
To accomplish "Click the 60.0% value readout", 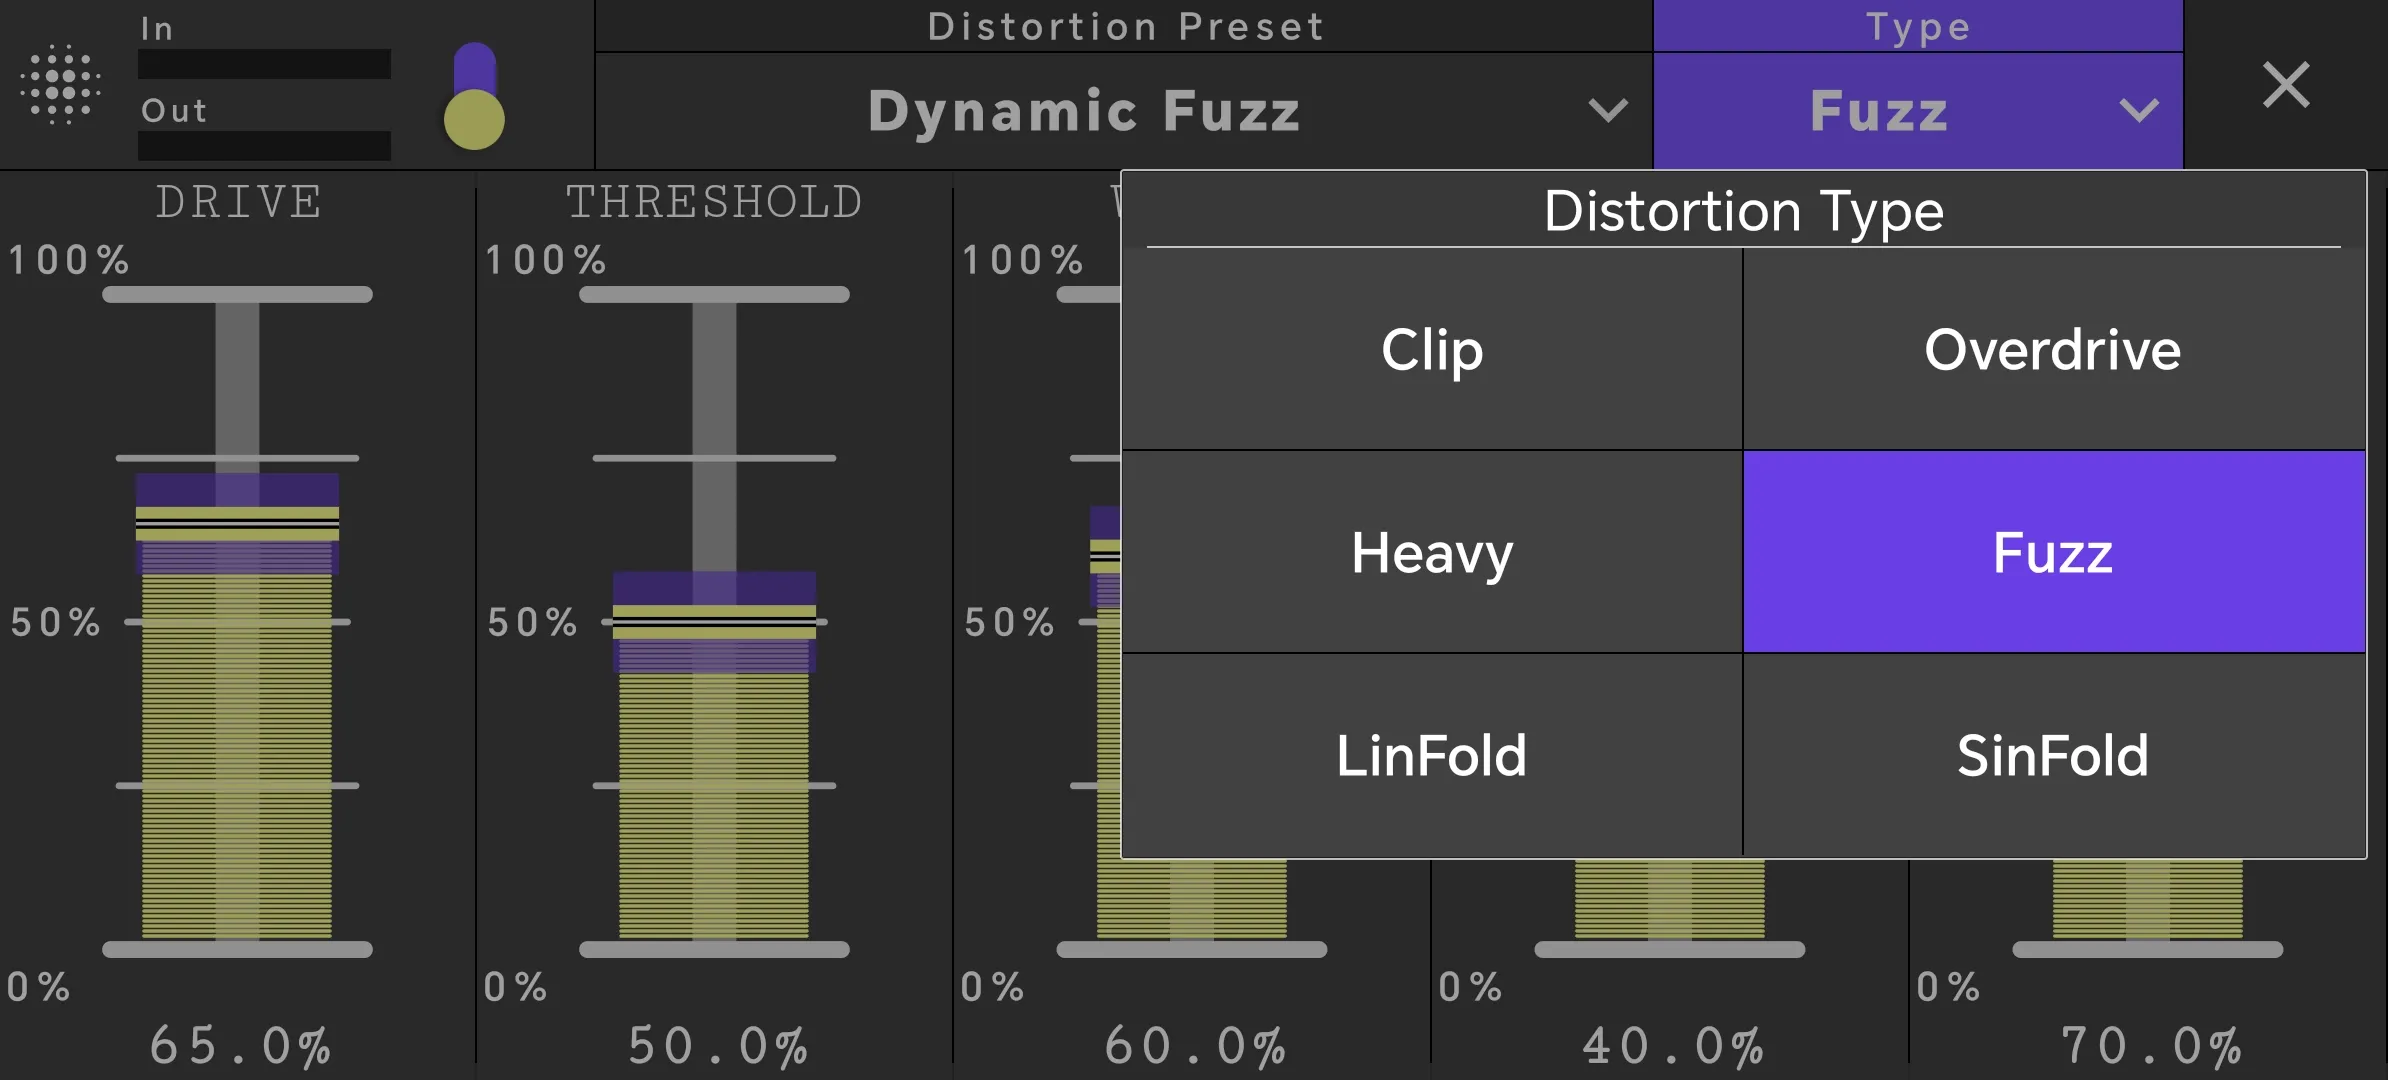I will [1195, 1046].
